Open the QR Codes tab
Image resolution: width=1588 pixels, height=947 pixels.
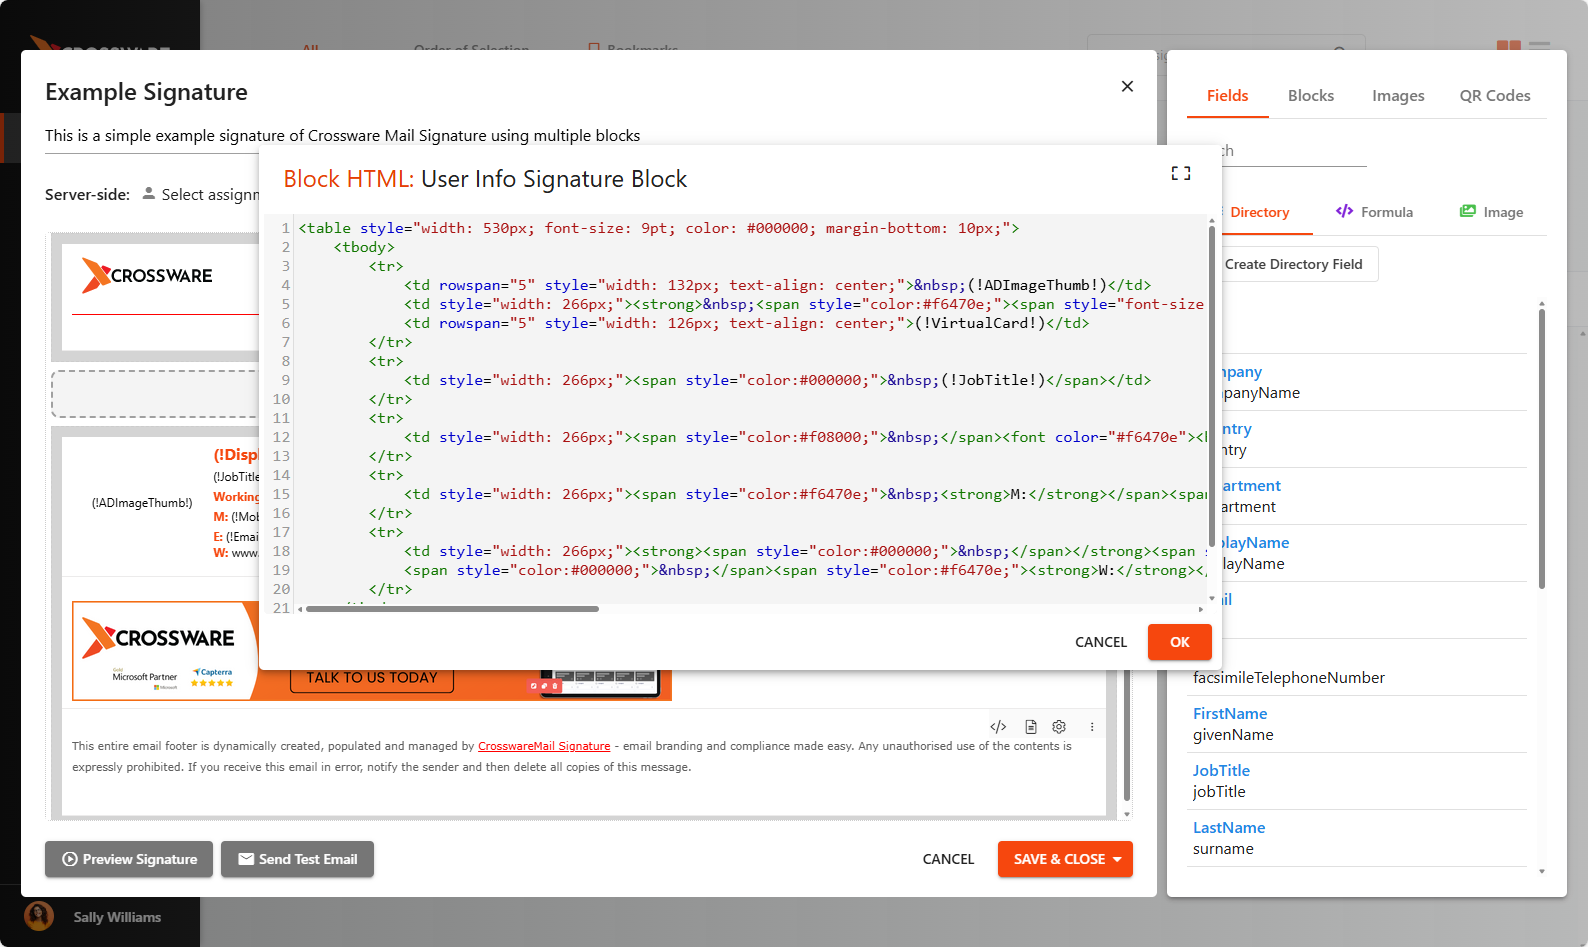pyautogui.click(x=1494, y=96)
